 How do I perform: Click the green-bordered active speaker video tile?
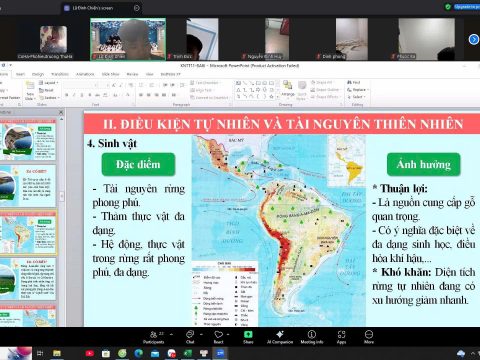coord(128,39)
